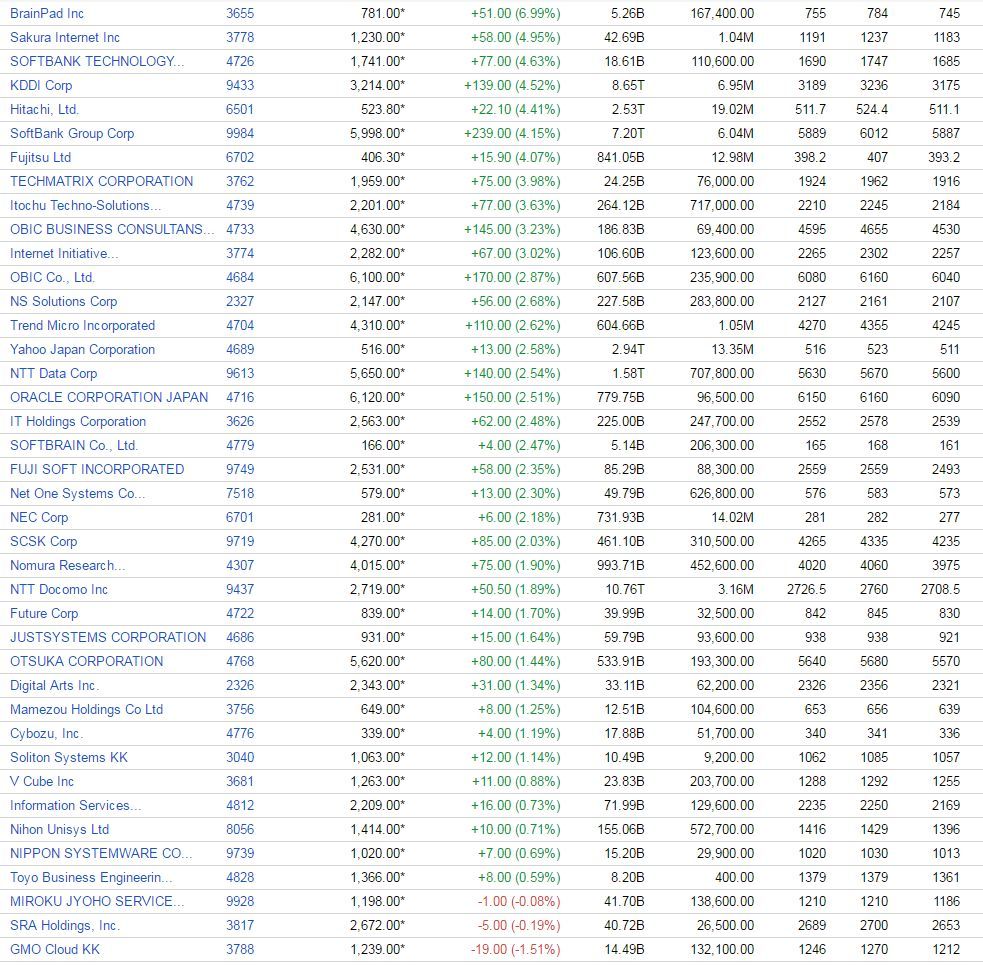983x965 pixels.
Task: Click ticker code 3655
Action: (240, 13)
